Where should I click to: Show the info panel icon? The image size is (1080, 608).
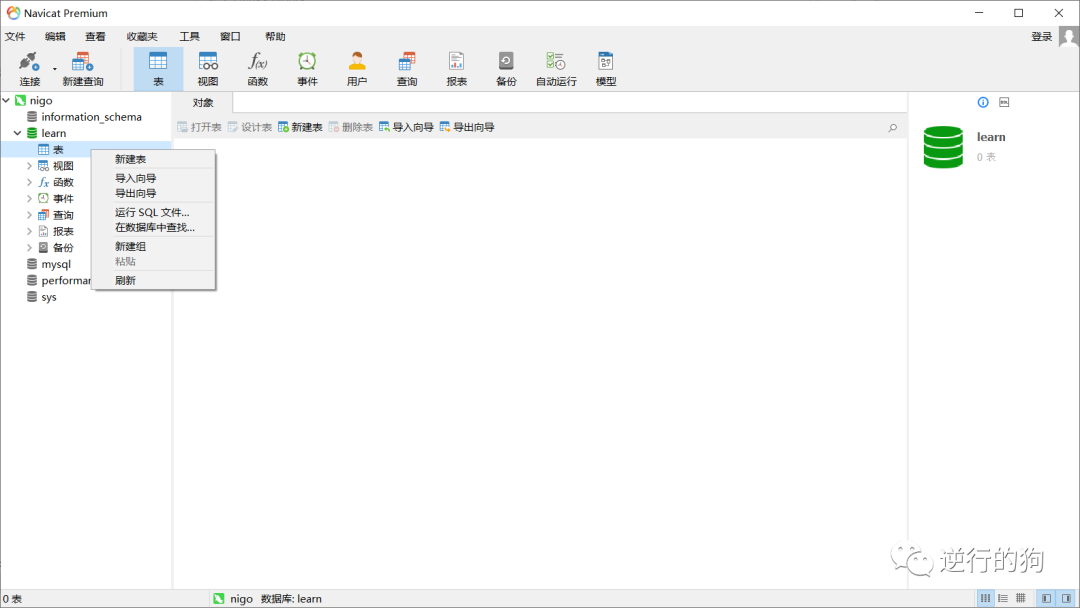tap(983, 103)
